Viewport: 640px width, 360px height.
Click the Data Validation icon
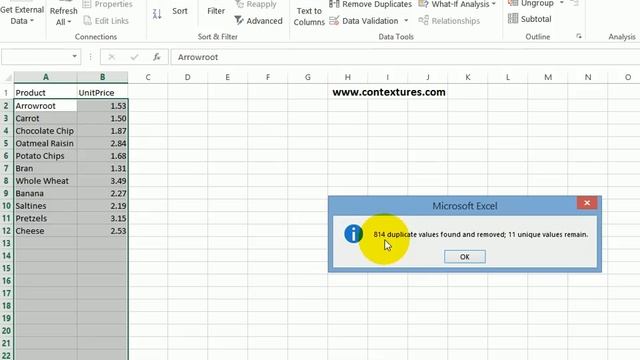coord(334,20)
